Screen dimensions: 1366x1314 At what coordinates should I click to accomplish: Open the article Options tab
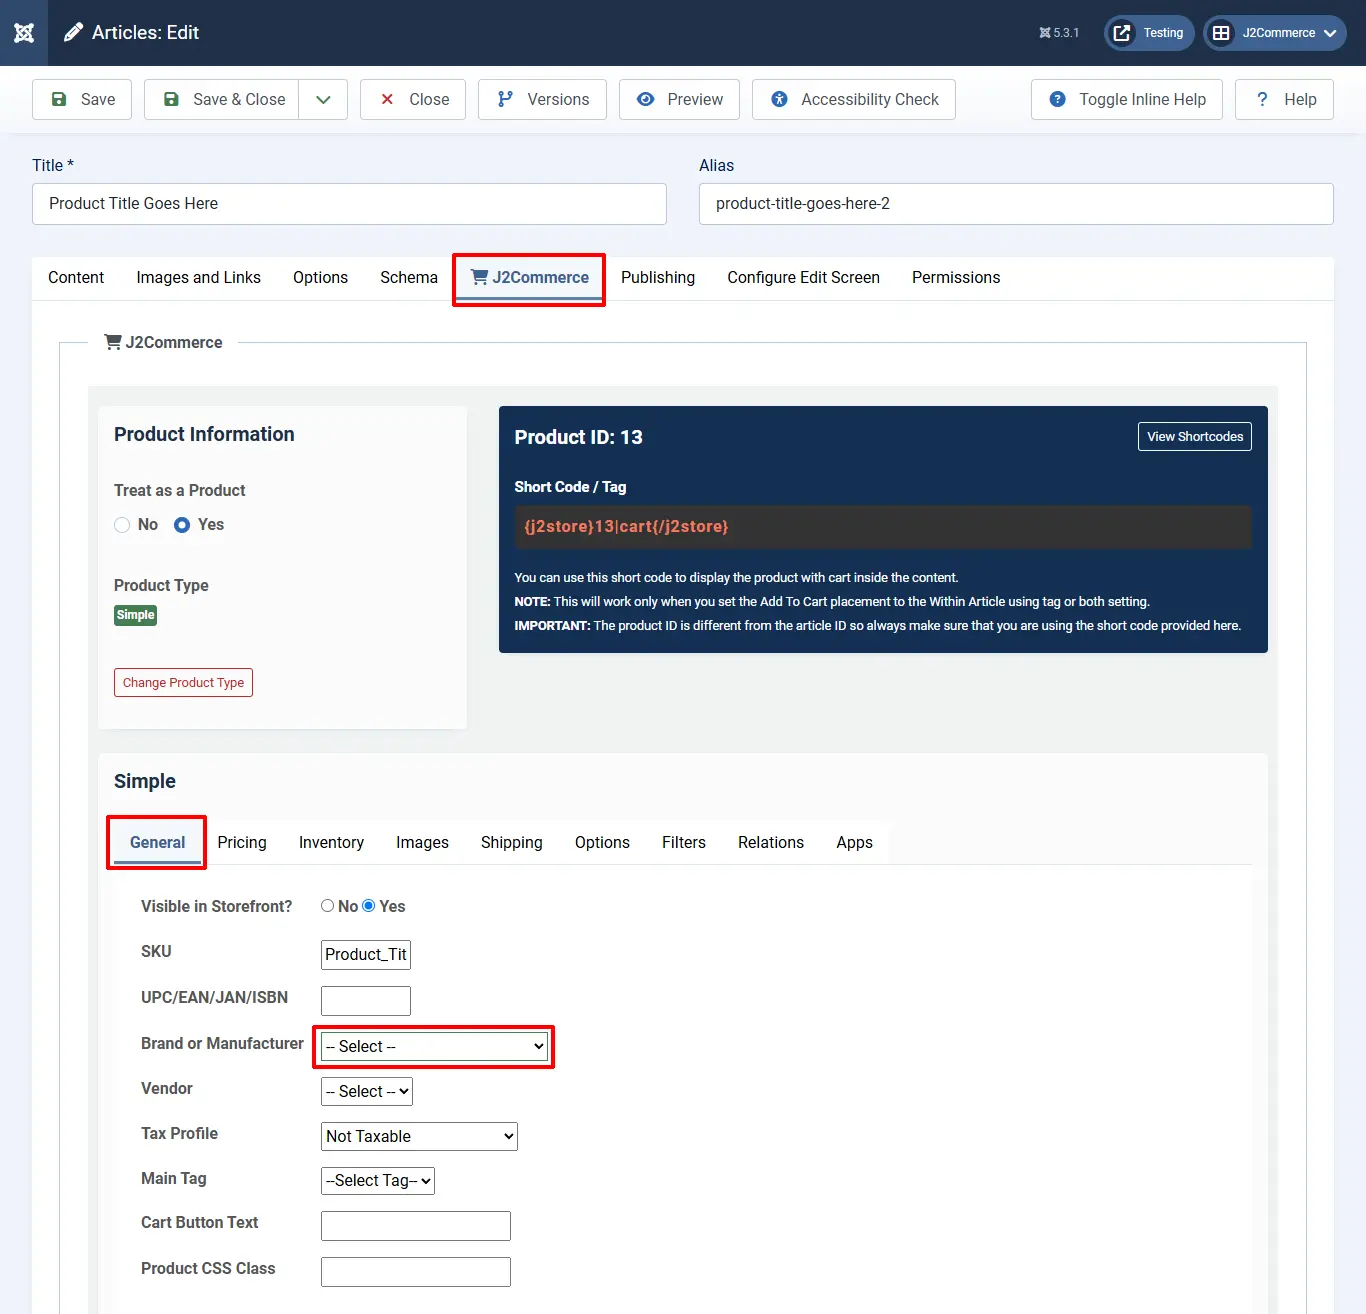coord(320,278)
